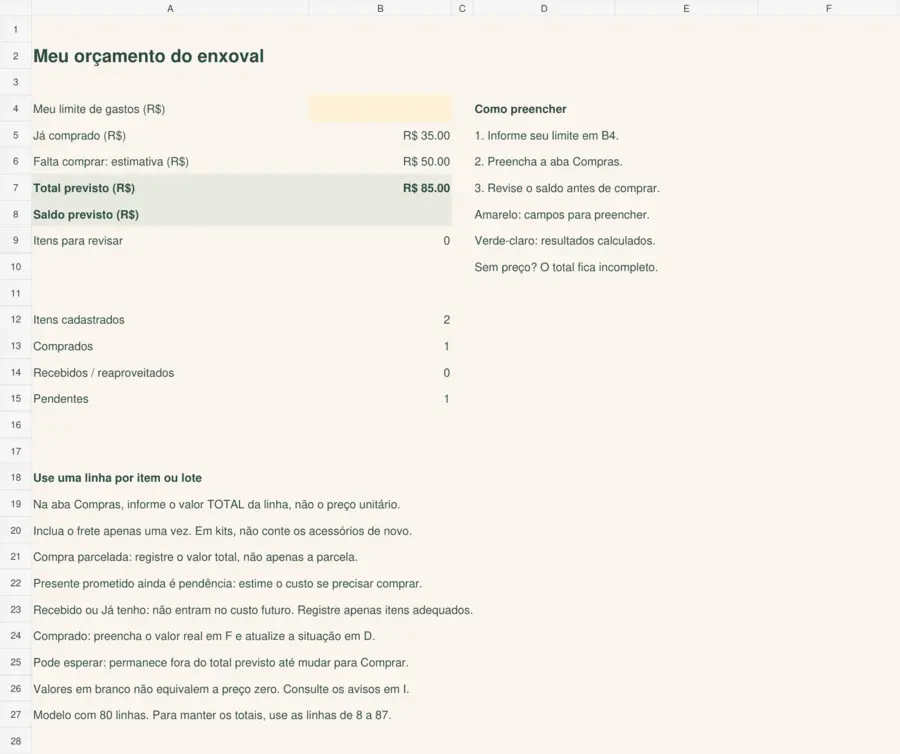Select 'Amarelo: campos para preencher.' note
This screenshot has height=754, width=900.
562,215
